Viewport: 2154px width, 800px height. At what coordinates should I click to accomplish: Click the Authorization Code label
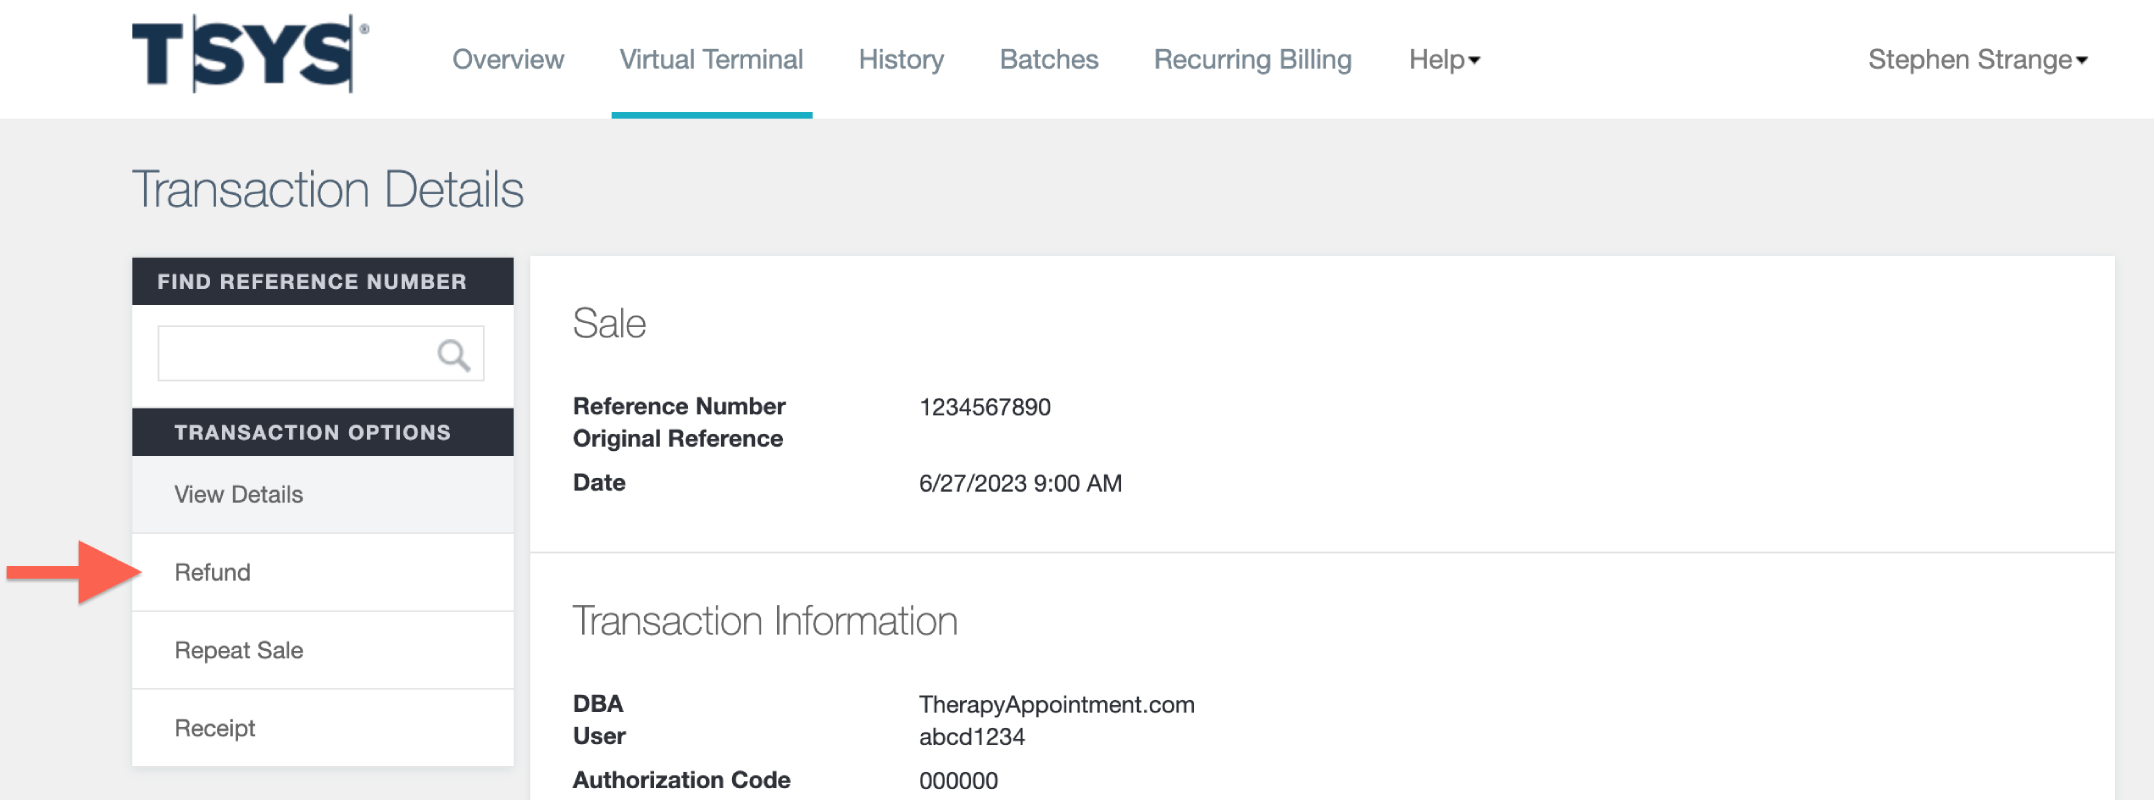(682, 780)
